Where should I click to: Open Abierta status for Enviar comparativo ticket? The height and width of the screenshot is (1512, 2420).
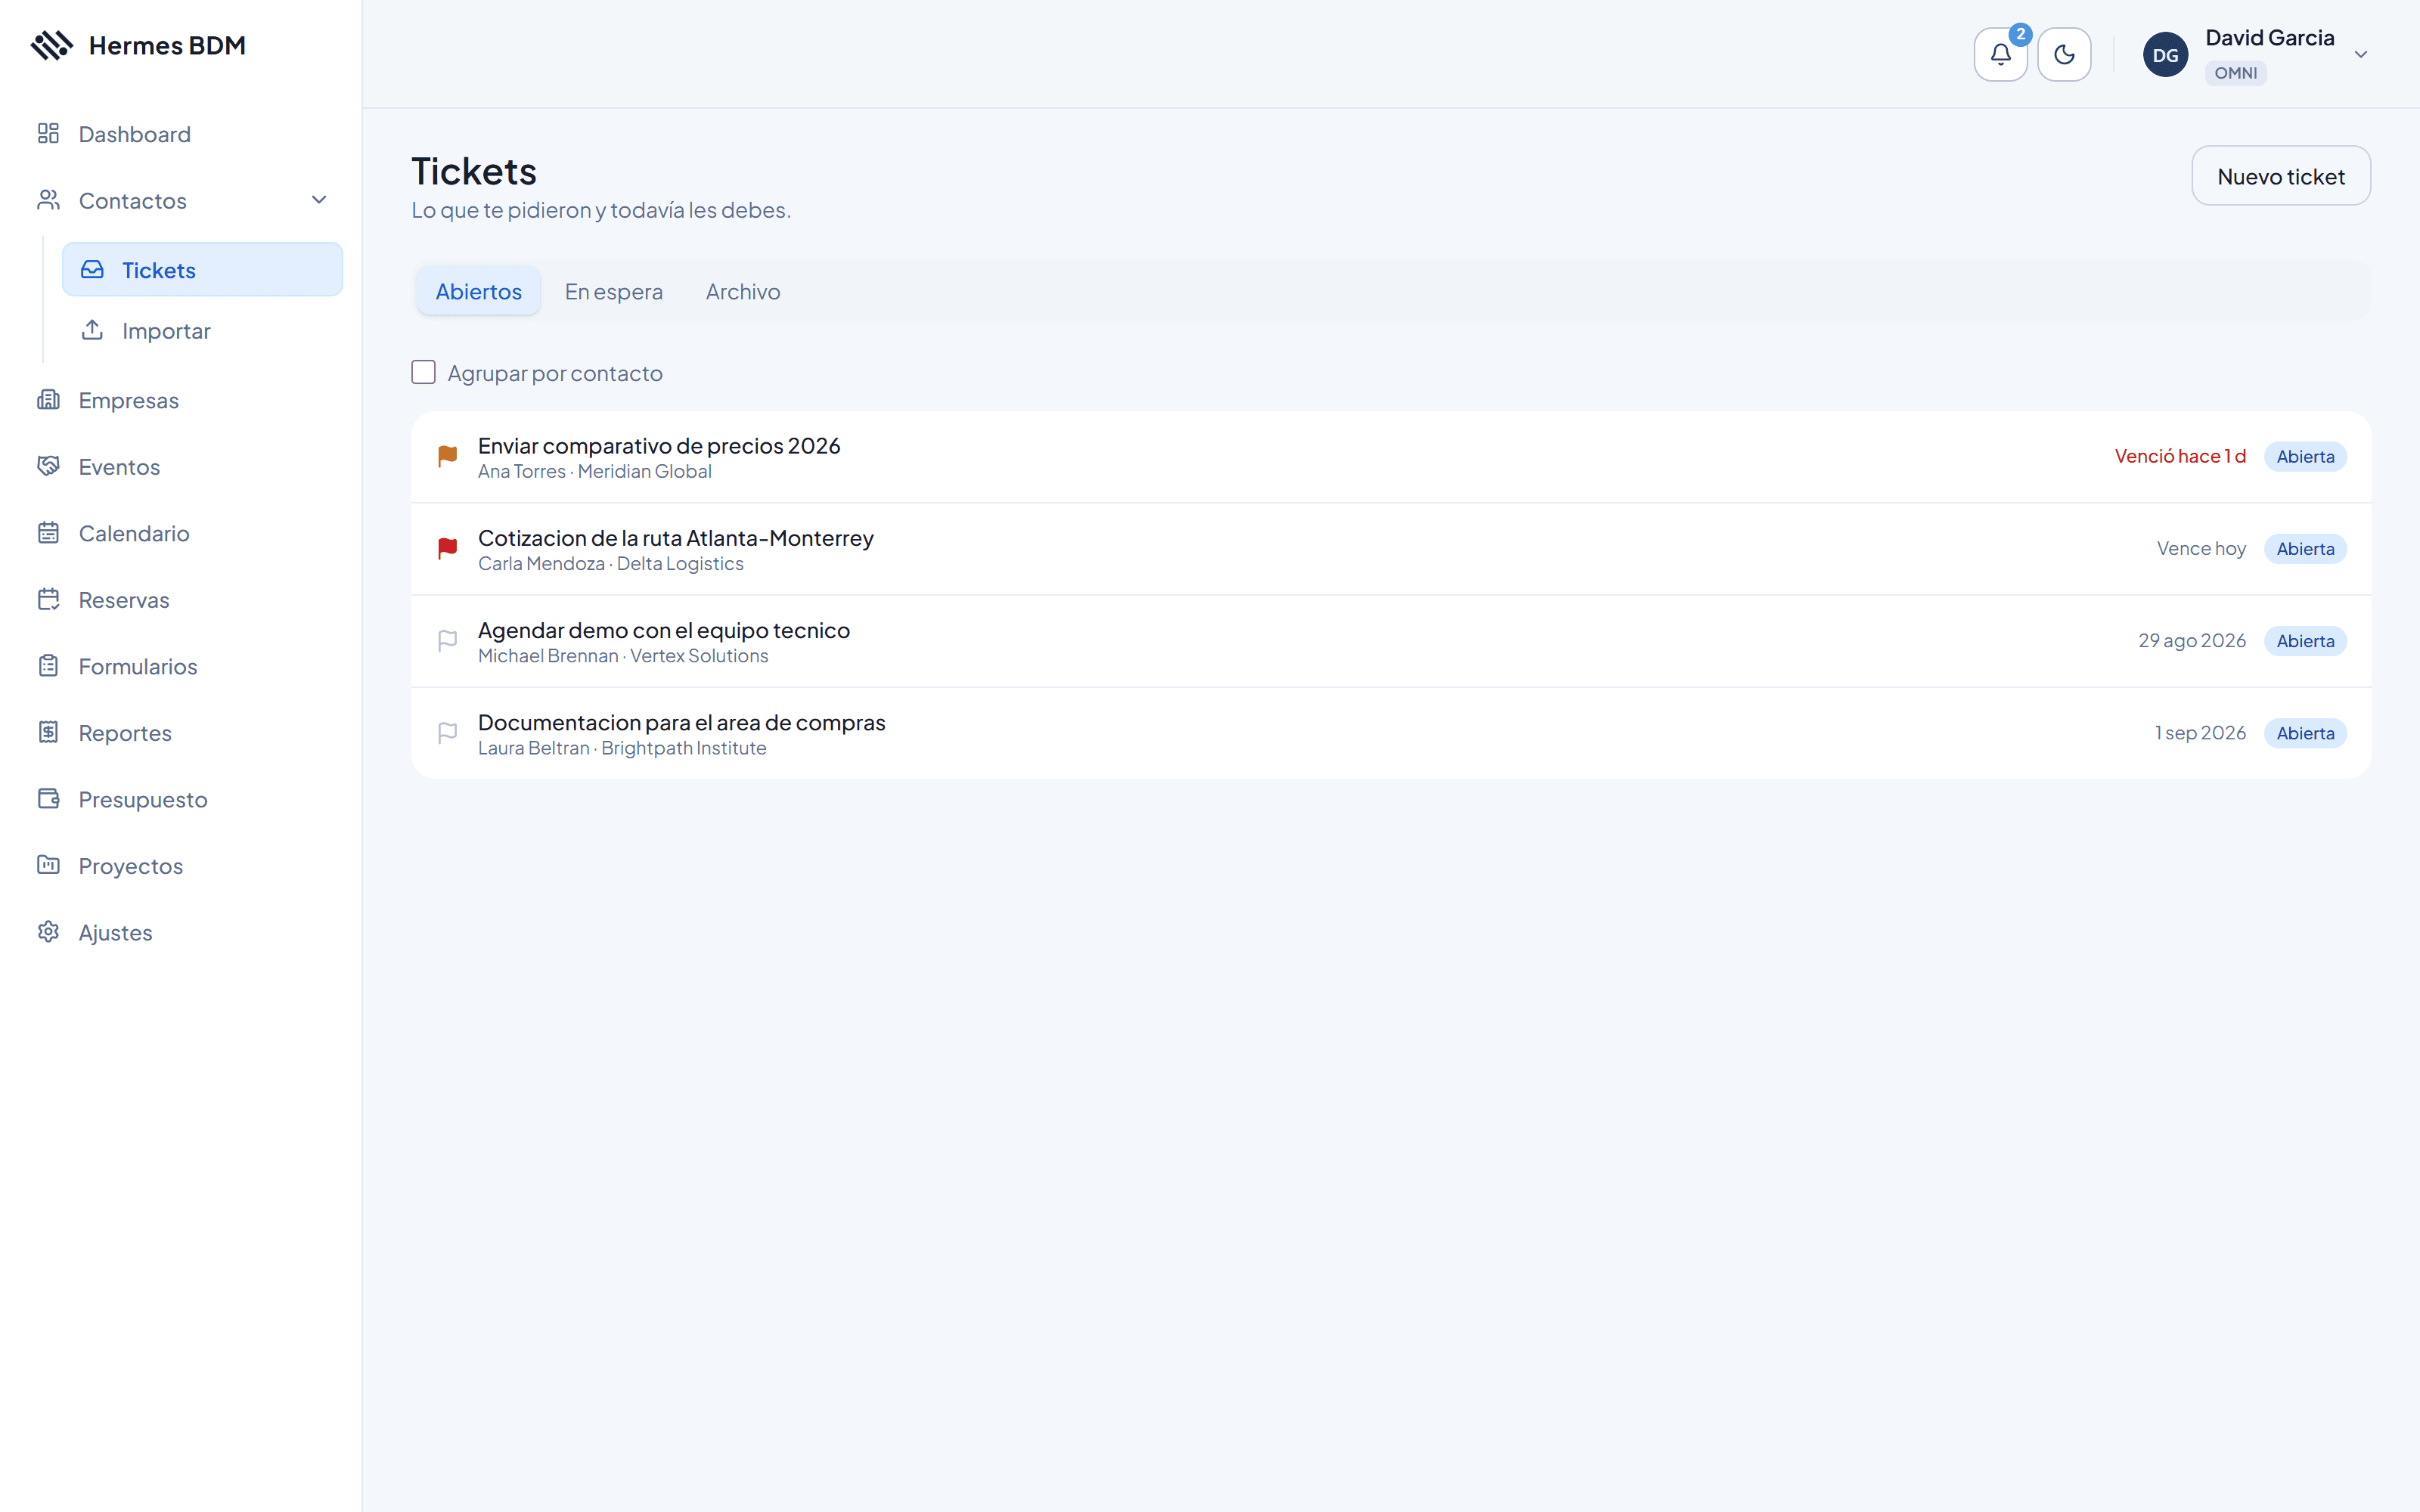tap(2304, 457)
